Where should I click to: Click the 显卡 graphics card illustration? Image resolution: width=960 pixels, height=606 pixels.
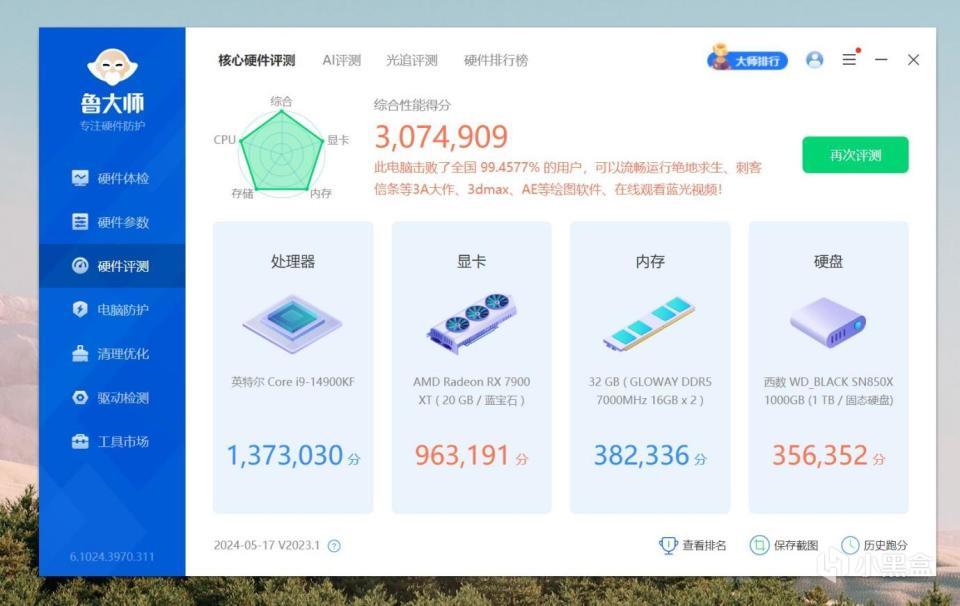pos(471,323)
